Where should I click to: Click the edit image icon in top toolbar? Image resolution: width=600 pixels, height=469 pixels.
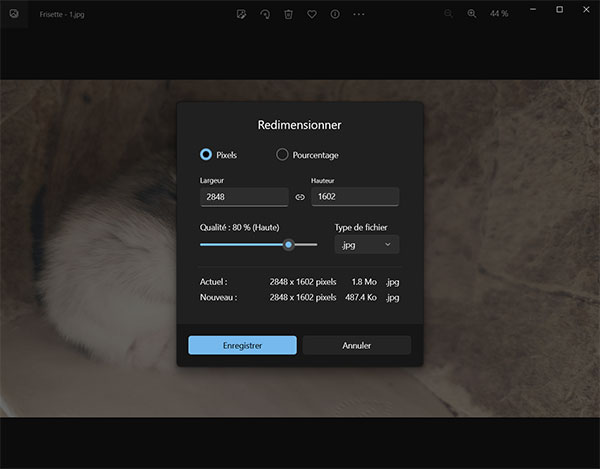coord(241,14)
